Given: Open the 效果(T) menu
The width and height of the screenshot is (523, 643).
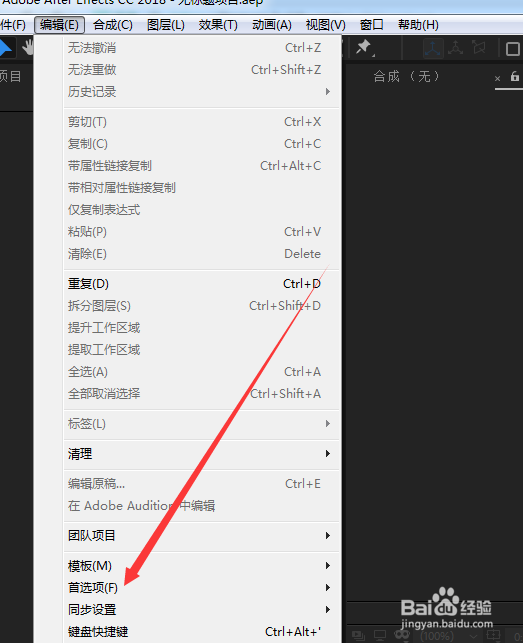Looking at the screenshot, I should pos(218,25).
